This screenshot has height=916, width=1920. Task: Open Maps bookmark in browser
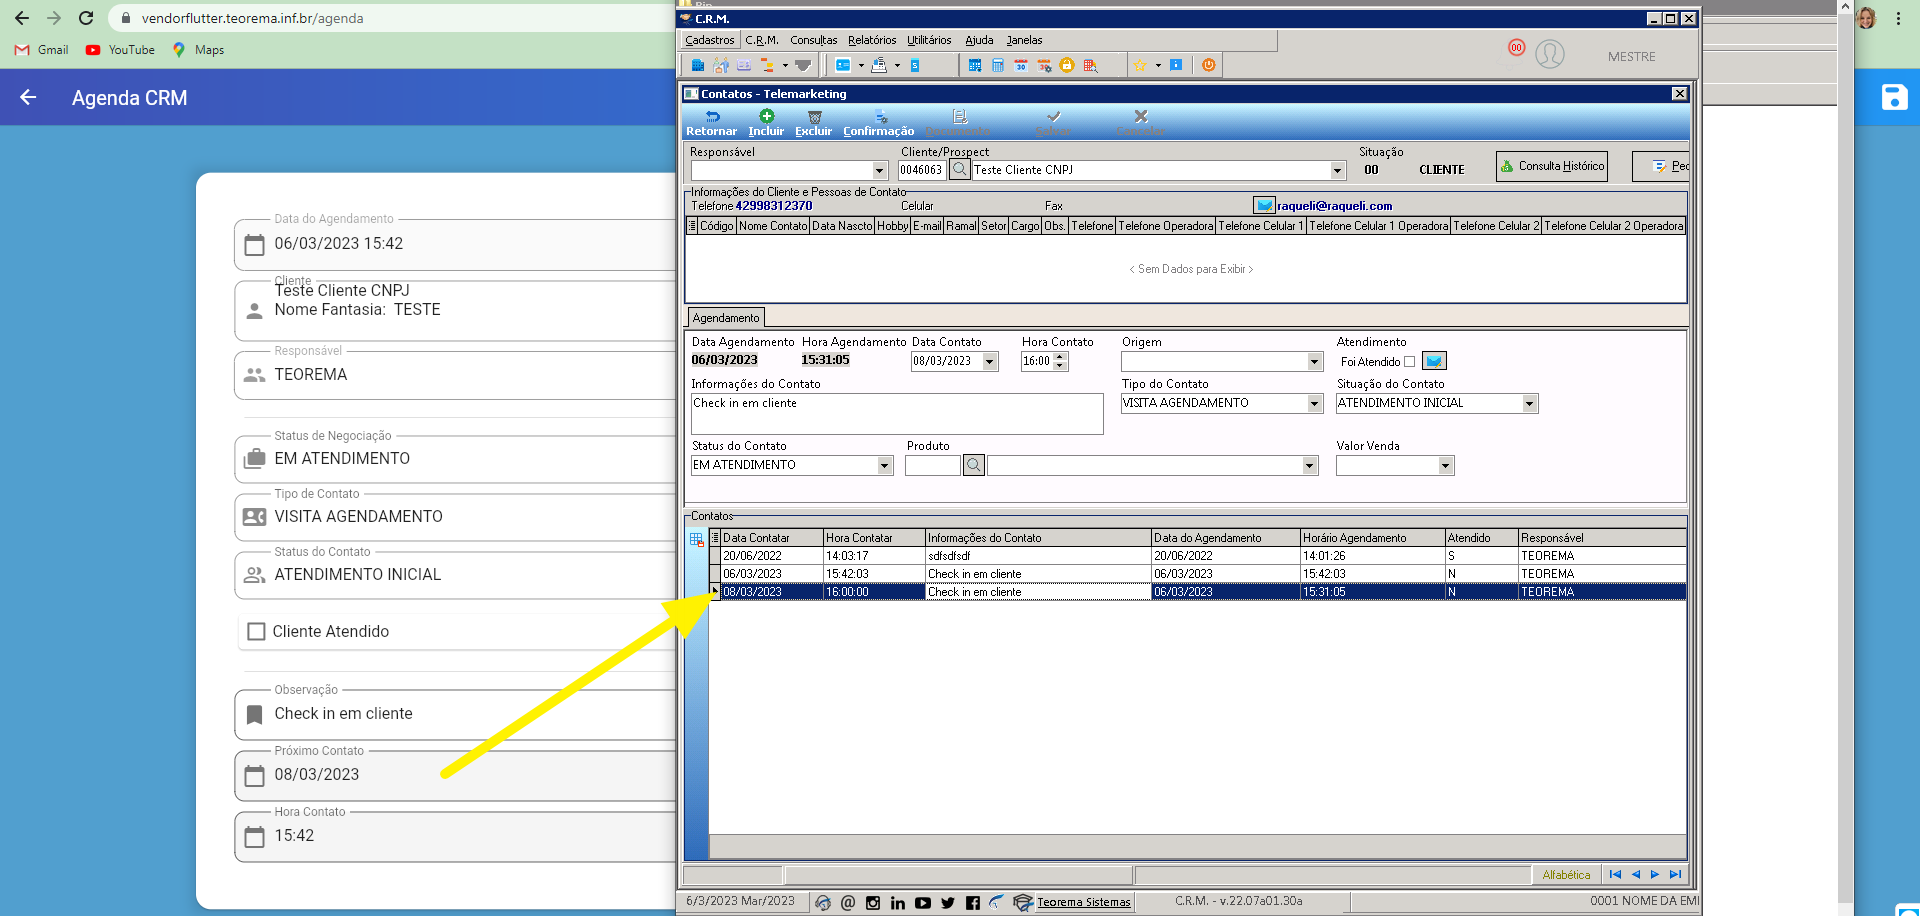198,50
